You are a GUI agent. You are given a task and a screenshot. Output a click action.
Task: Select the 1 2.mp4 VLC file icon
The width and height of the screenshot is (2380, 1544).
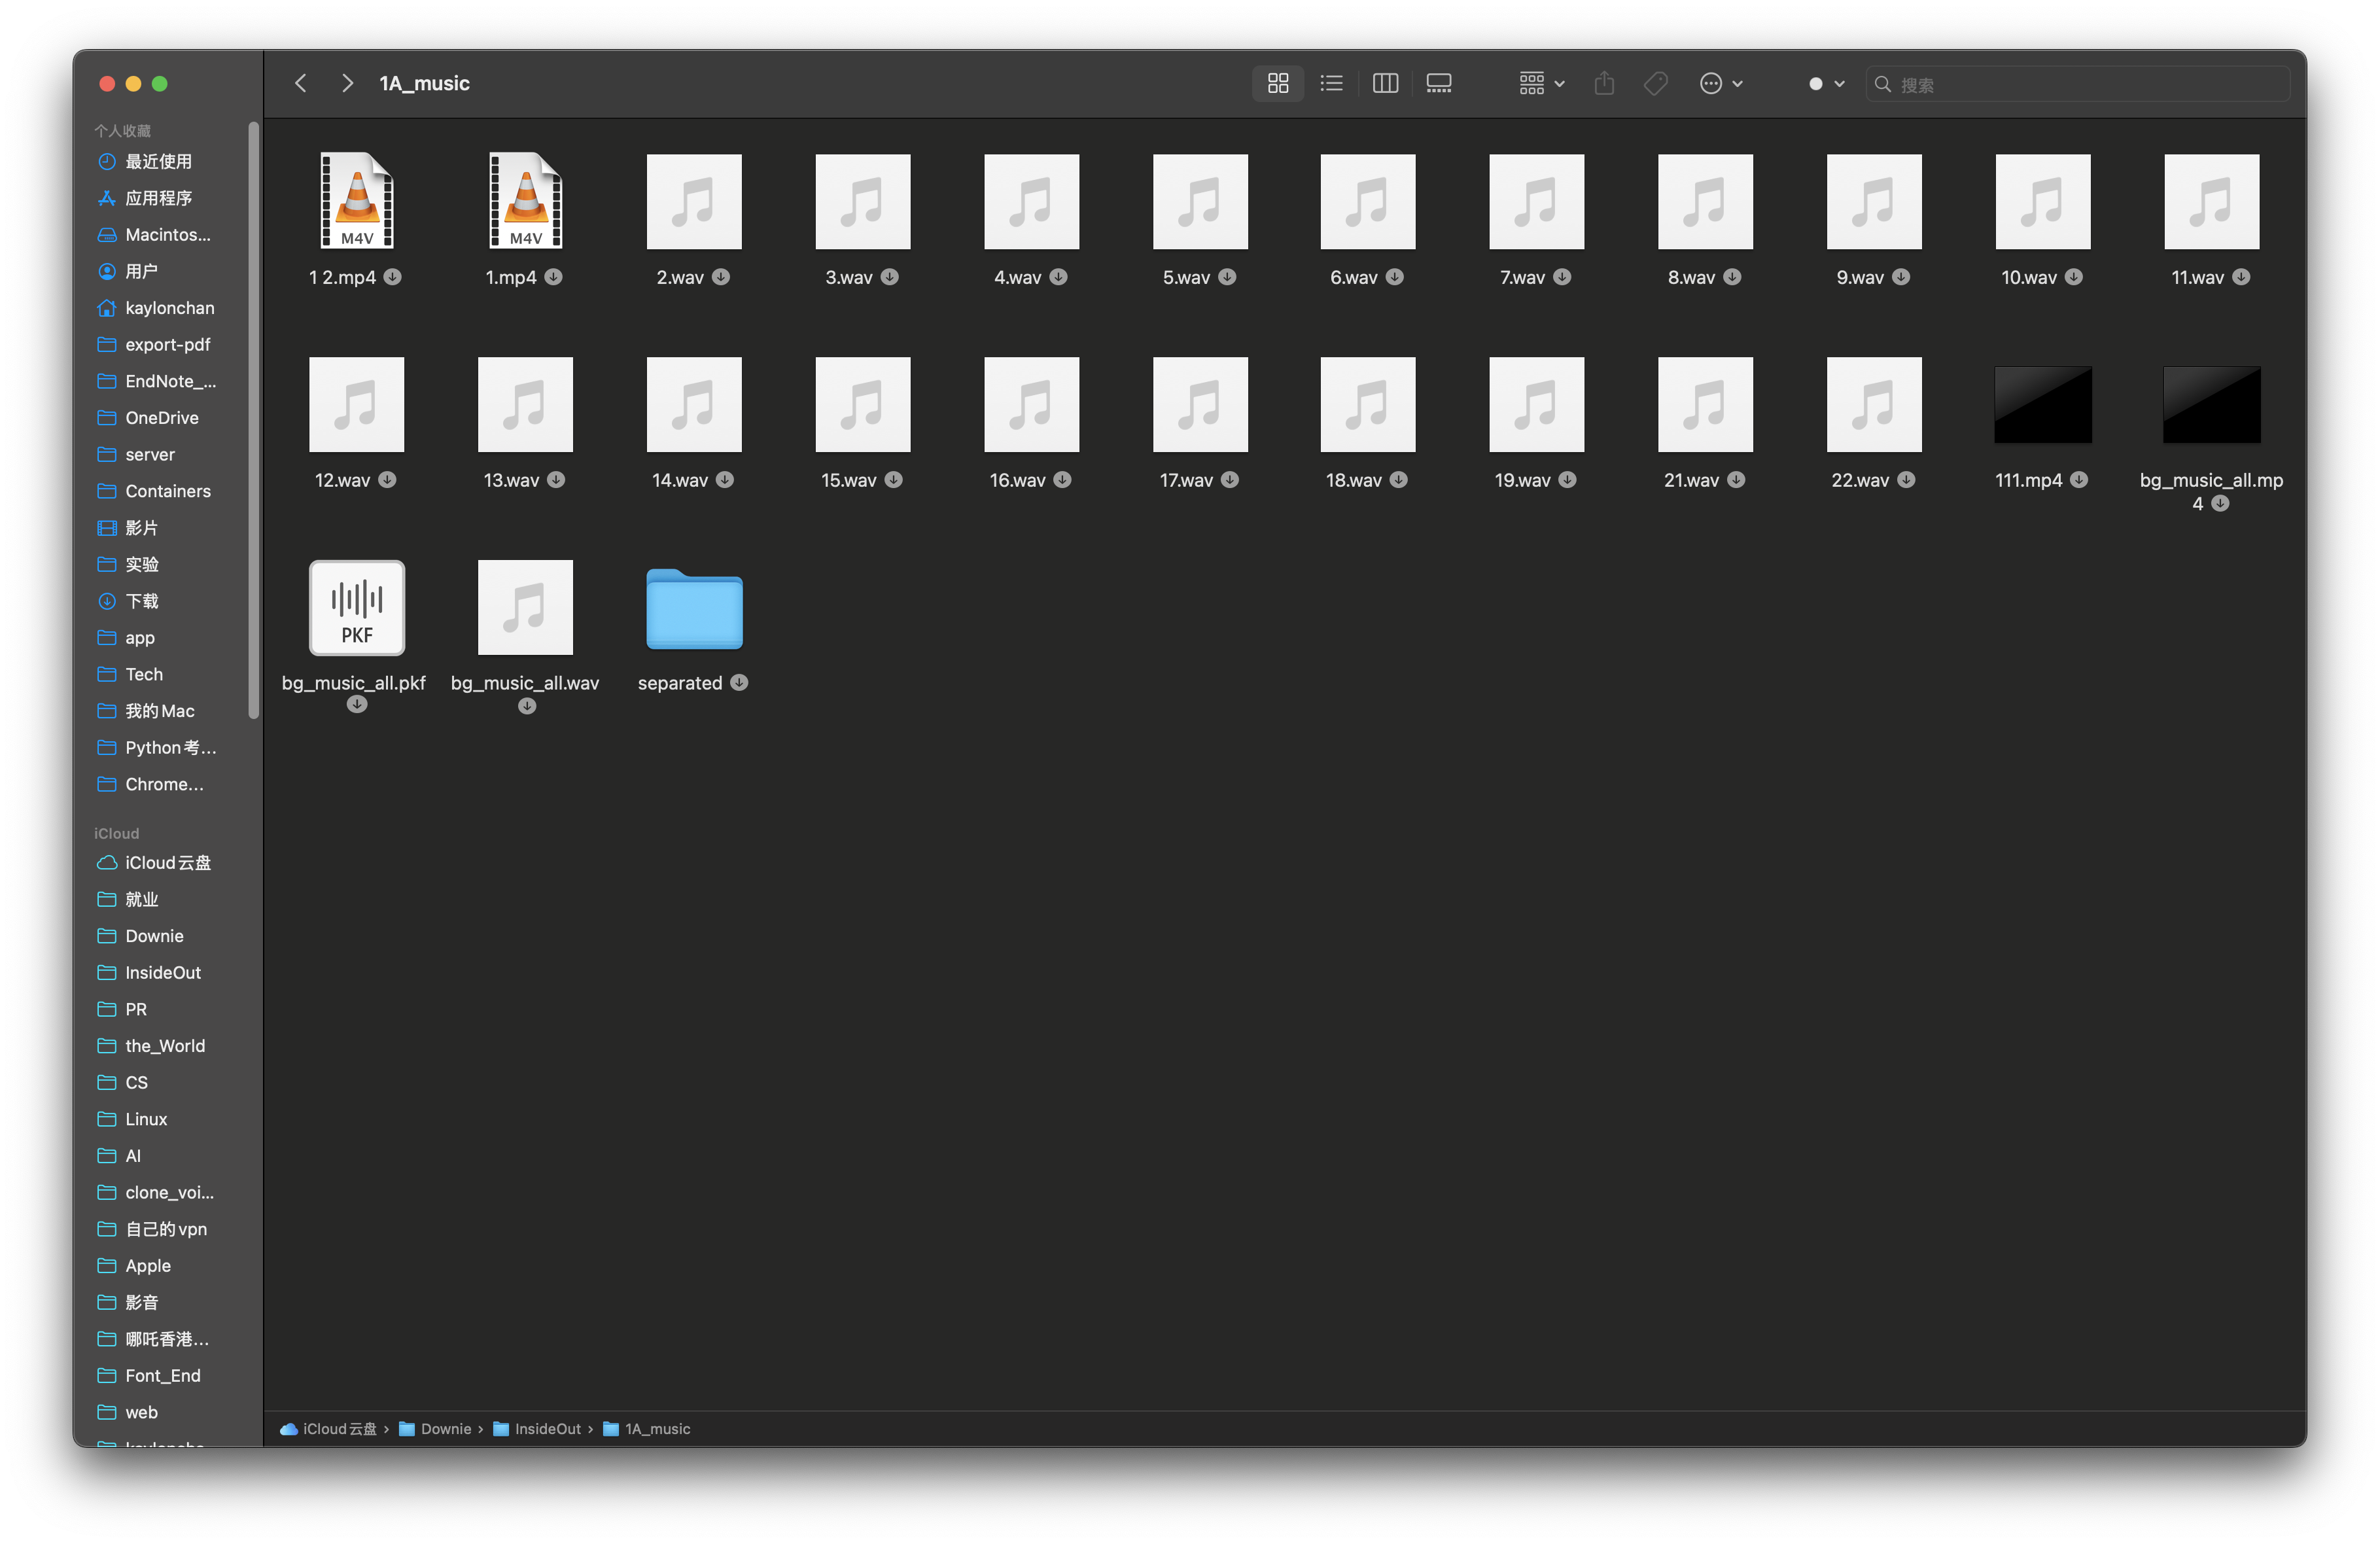pos(357,201)
